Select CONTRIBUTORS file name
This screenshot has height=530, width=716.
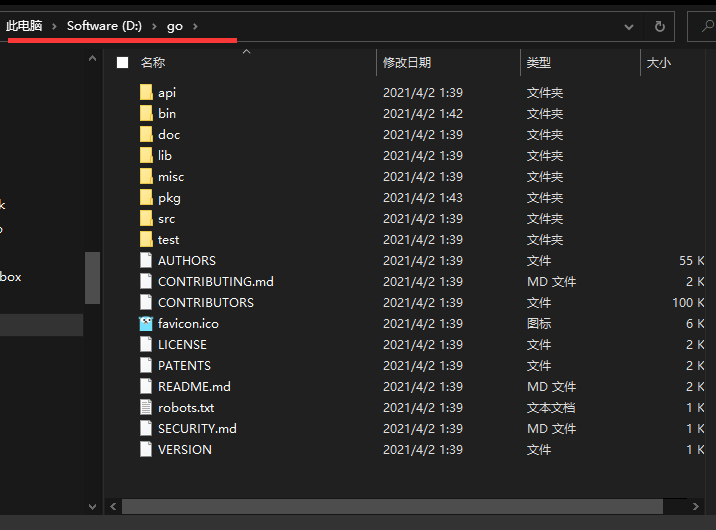point(205,302)
